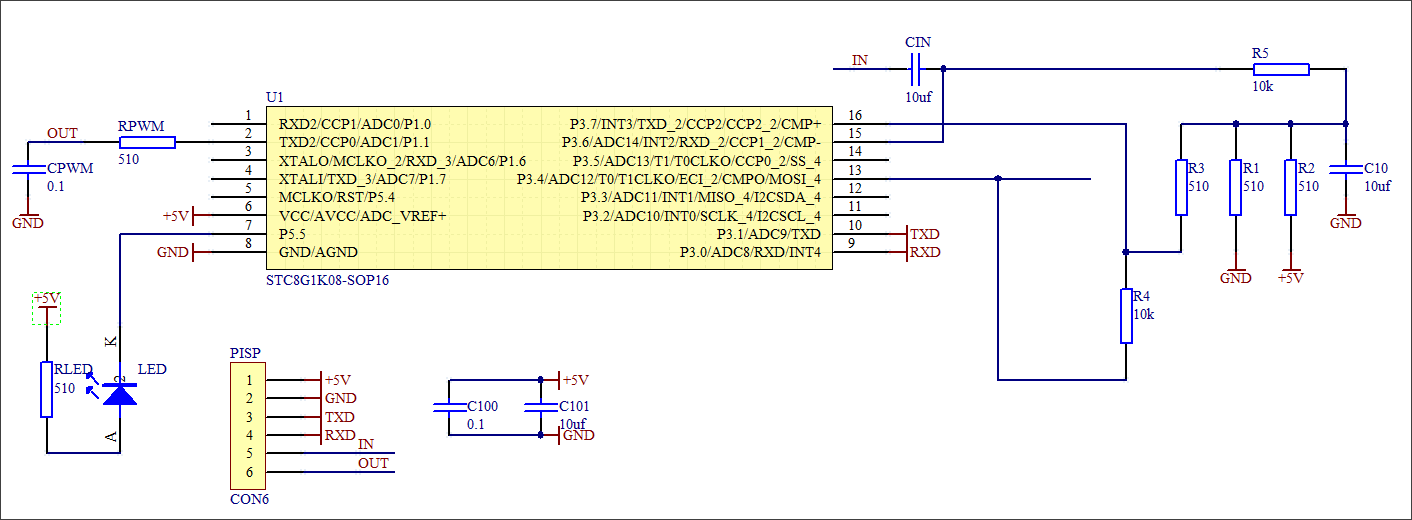Click the IN net label before CIN
The width and height of the screenshot is (1412, 520).
click(860, 60)
